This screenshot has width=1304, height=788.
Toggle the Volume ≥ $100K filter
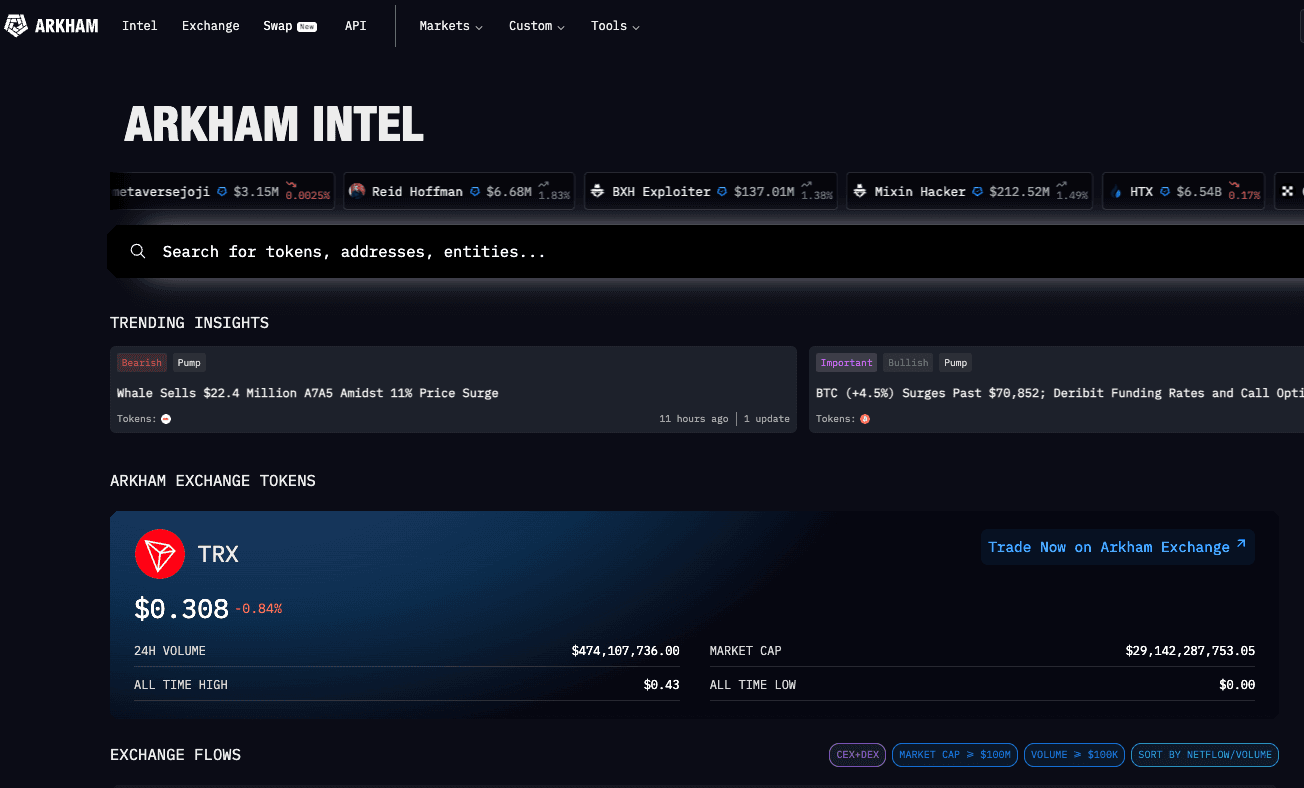click(x=1075, y=755)
